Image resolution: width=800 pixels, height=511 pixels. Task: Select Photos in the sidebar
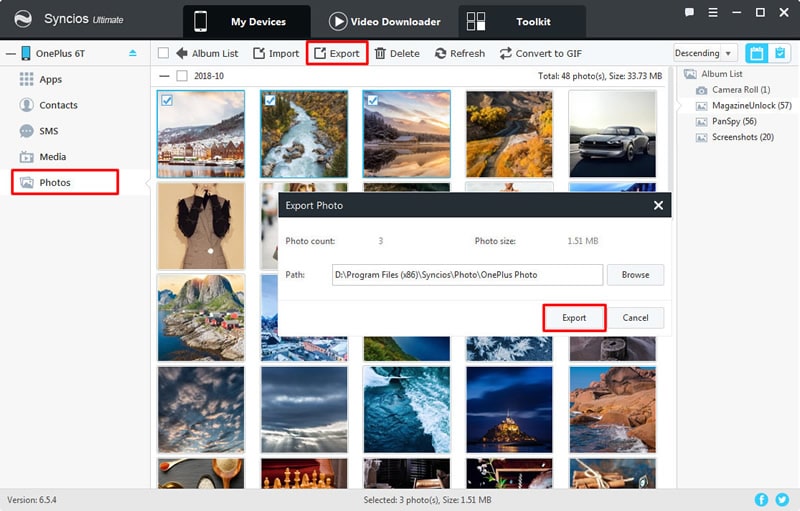pyautogui.click(x=65, y=182)
